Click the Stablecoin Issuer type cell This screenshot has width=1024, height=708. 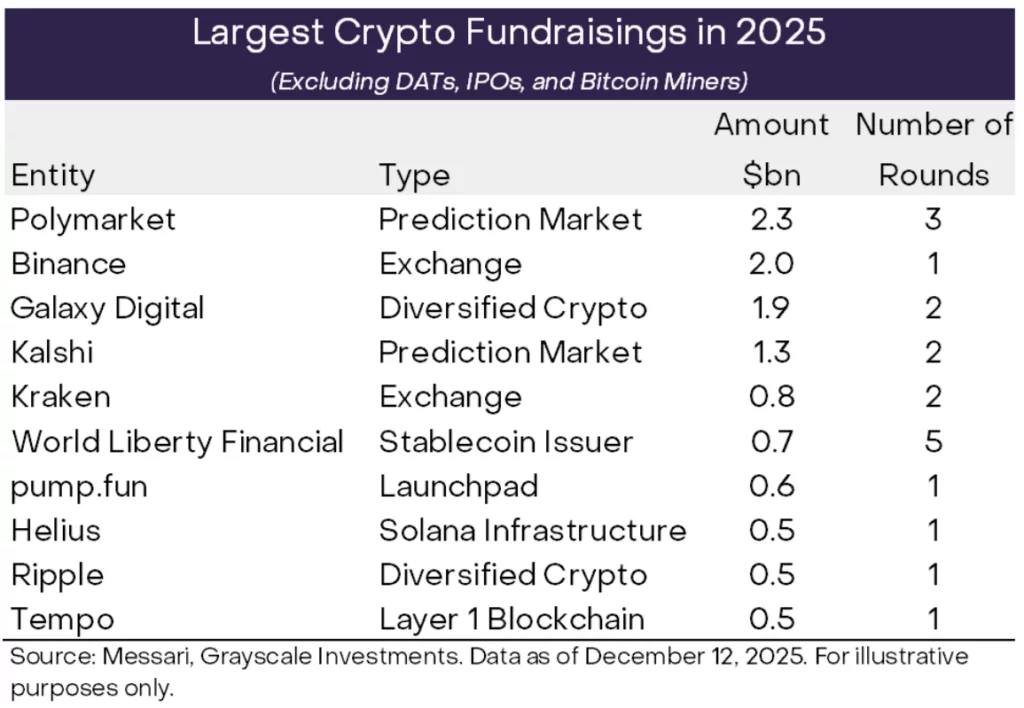tap(505, 441)
